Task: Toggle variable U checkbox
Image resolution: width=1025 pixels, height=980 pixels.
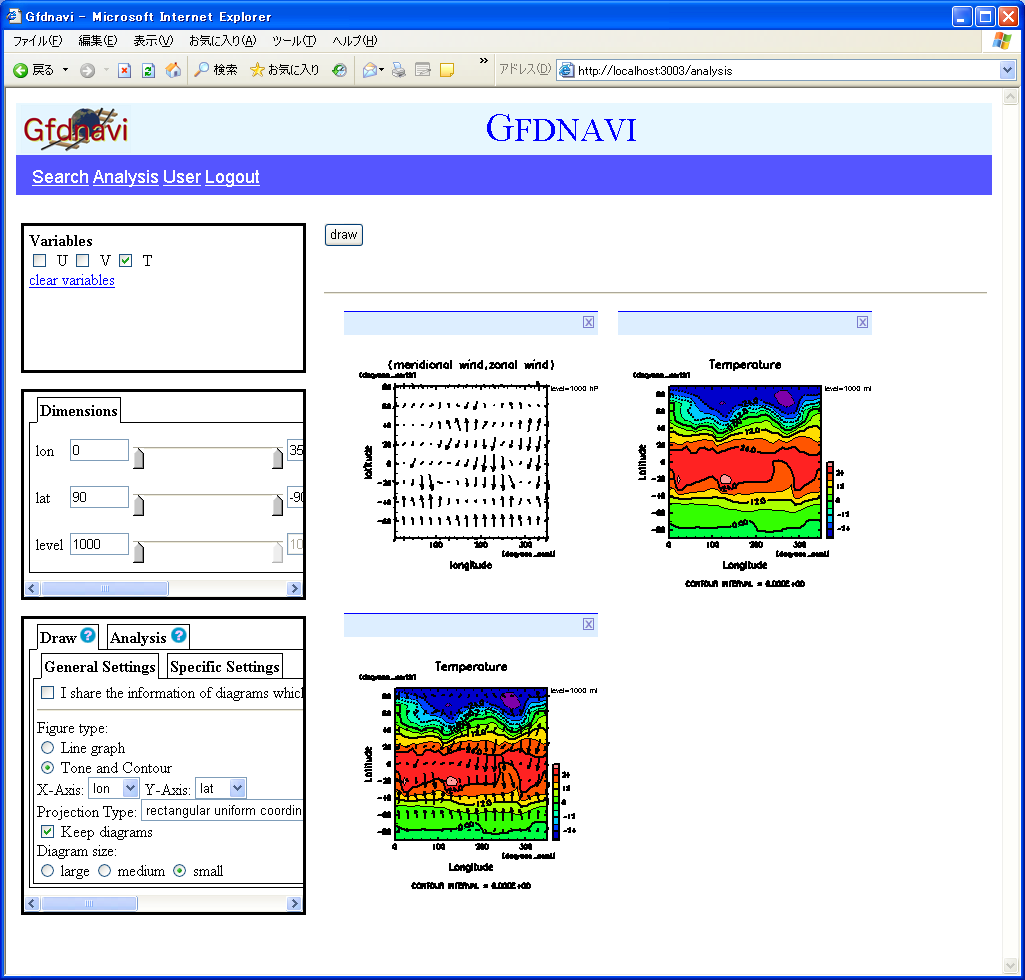Action: pyautogui.click(x=40, y=260)
